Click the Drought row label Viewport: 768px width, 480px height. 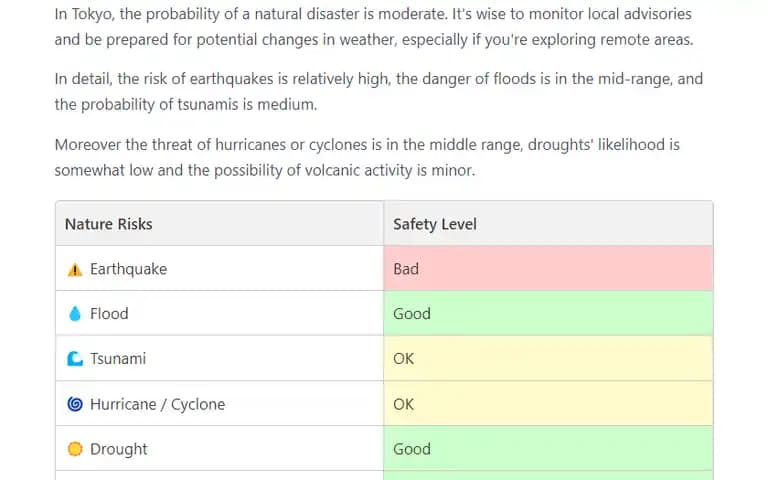[119, 449]
